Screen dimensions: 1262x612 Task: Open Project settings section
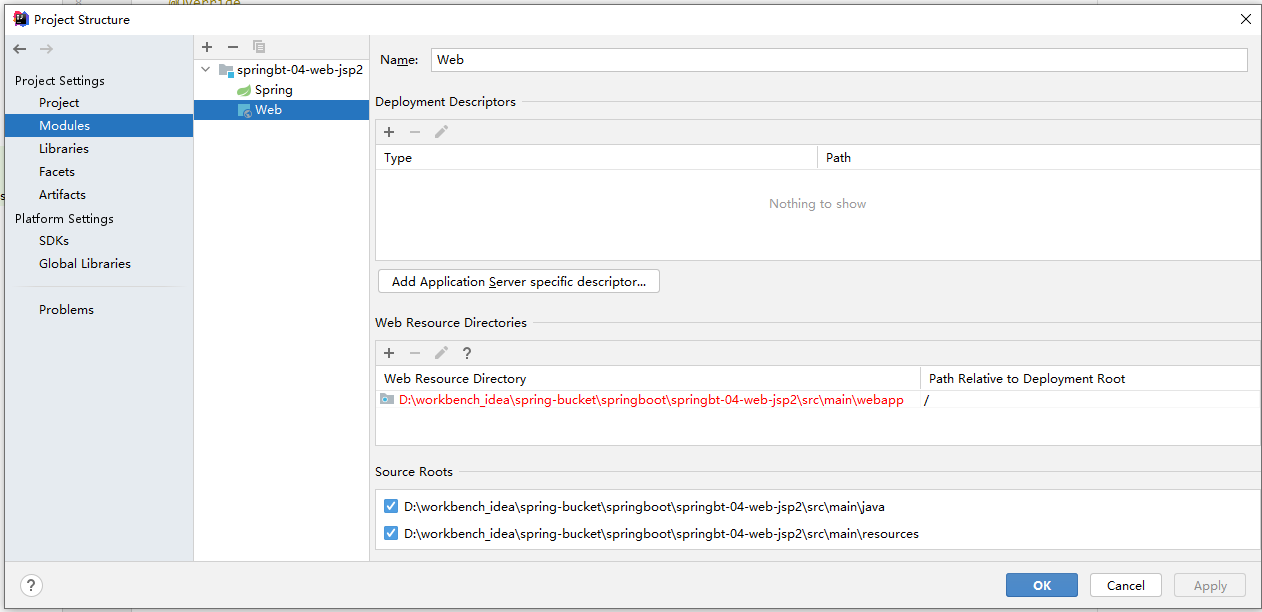tap(59, 103)
